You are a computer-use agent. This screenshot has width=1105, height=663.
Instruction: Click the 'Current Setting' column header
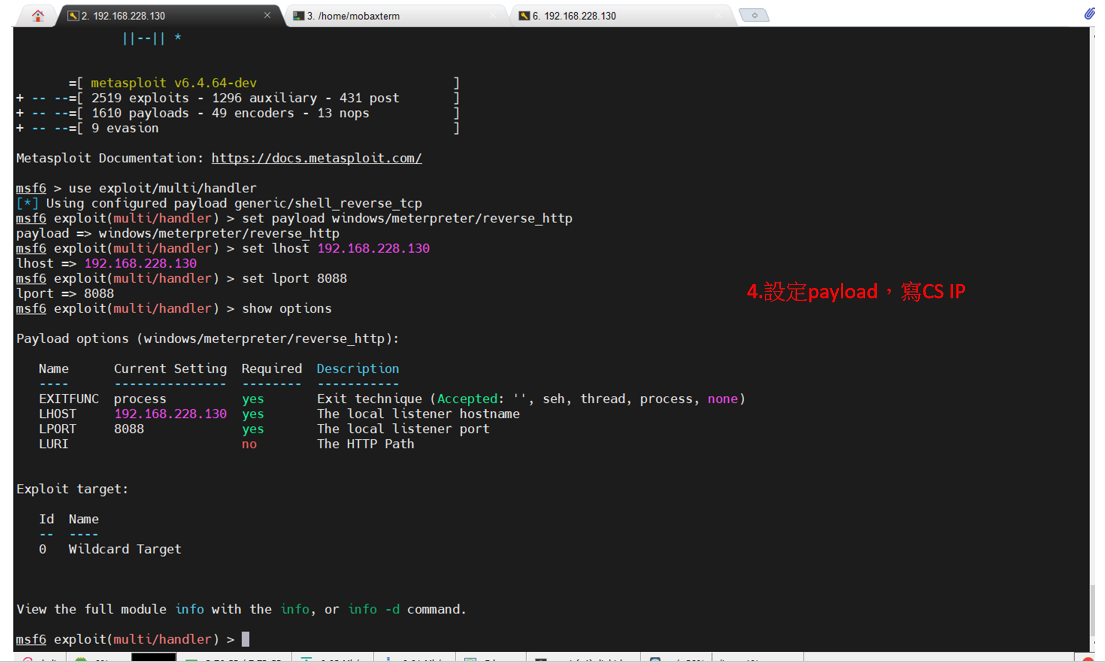point(171,368)
